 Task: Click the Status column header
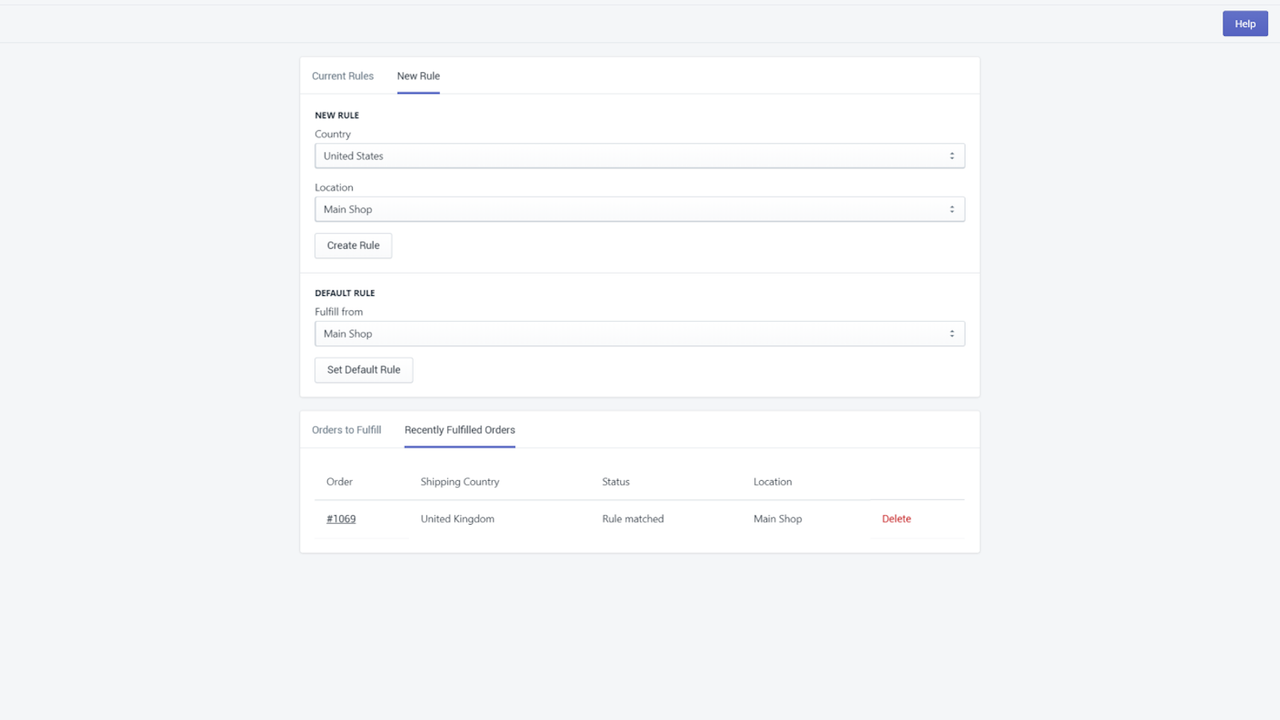pyautogui.click(x=615, y=481)
